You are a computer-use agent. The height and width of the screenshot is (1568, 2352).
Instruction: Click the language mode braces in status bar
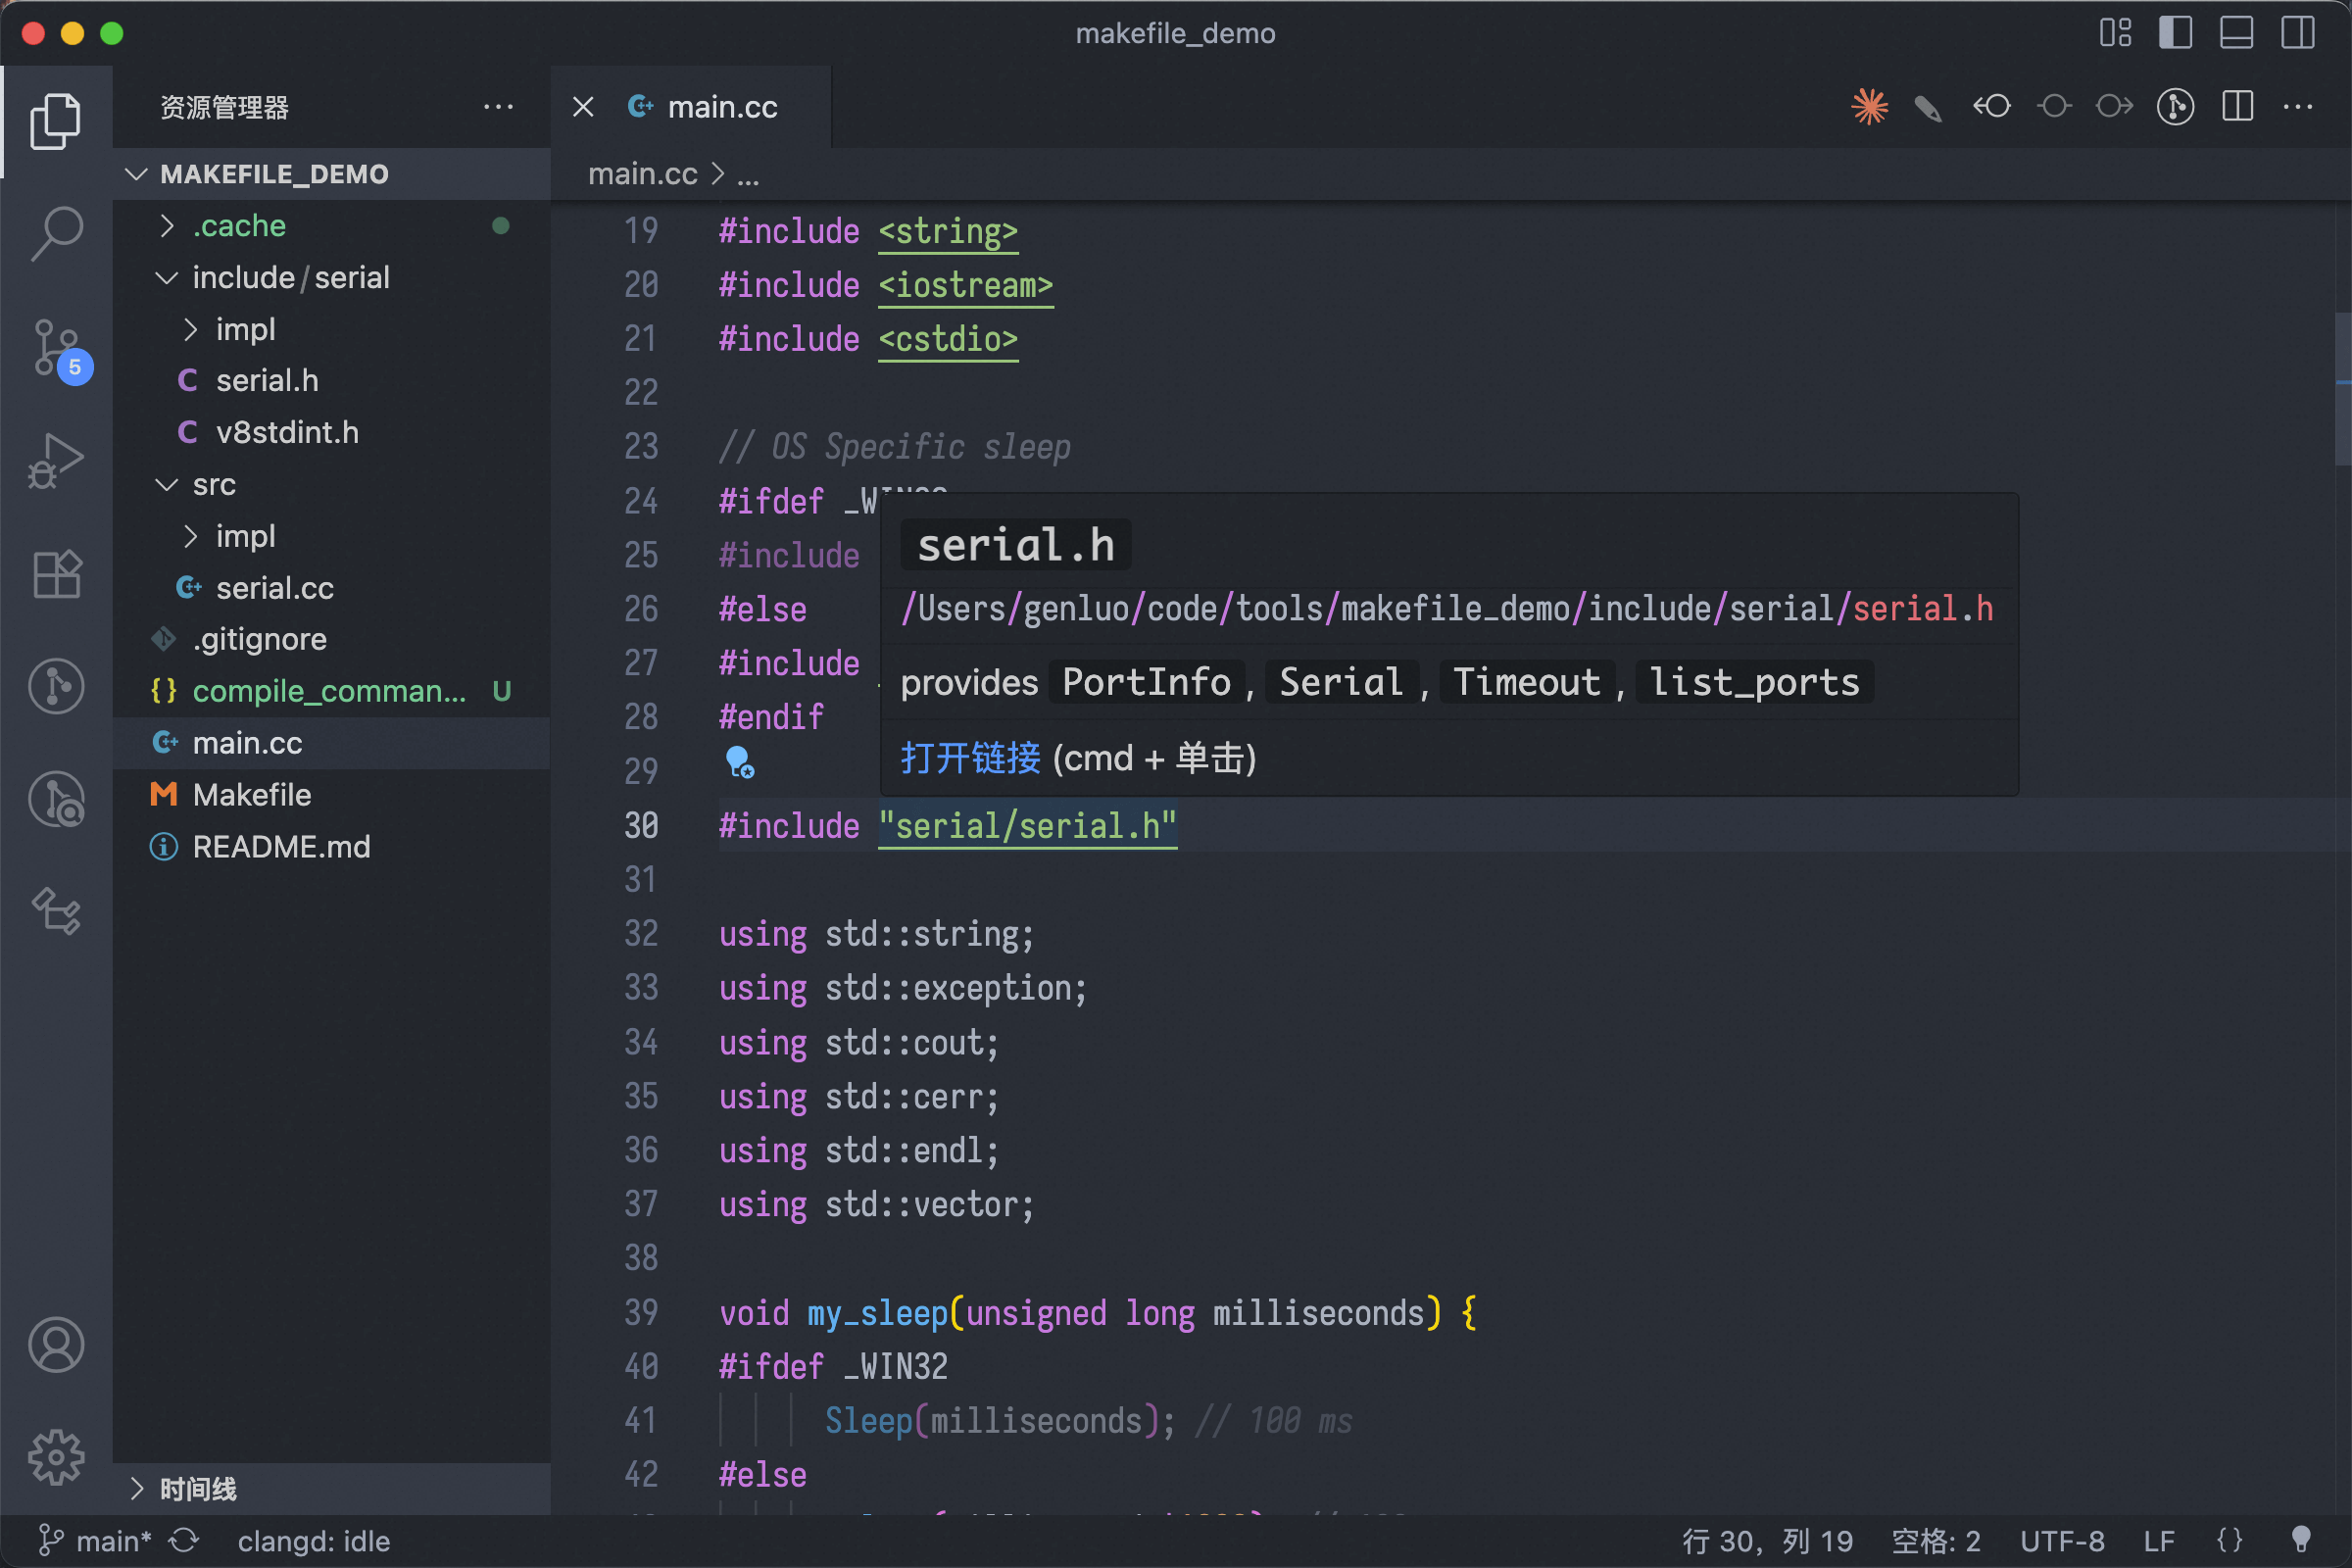[2230, 1540]
